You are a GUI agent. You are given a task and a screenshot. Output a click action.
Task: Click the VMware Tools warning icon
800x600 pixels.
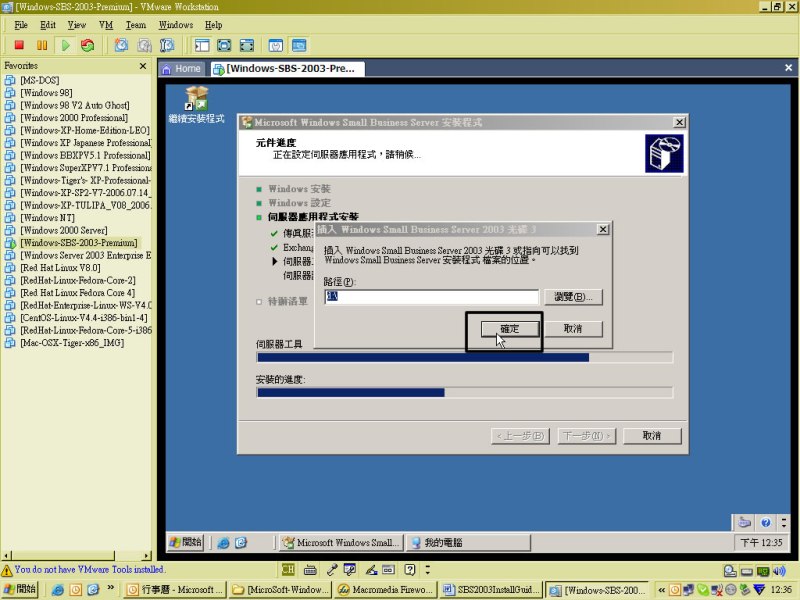[7, 570]
